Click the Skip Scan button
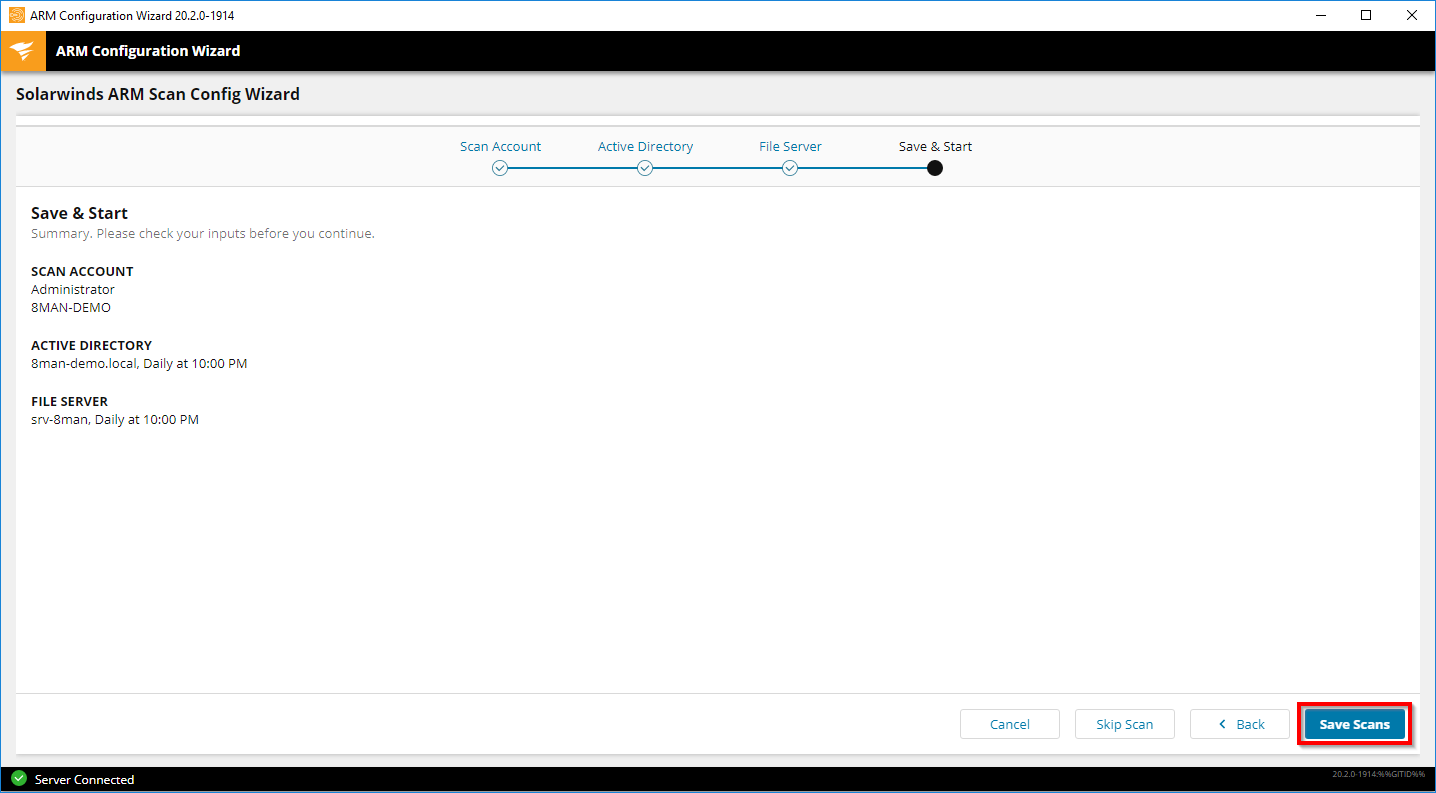The image size is (1436, 793). coord(1124,724)
